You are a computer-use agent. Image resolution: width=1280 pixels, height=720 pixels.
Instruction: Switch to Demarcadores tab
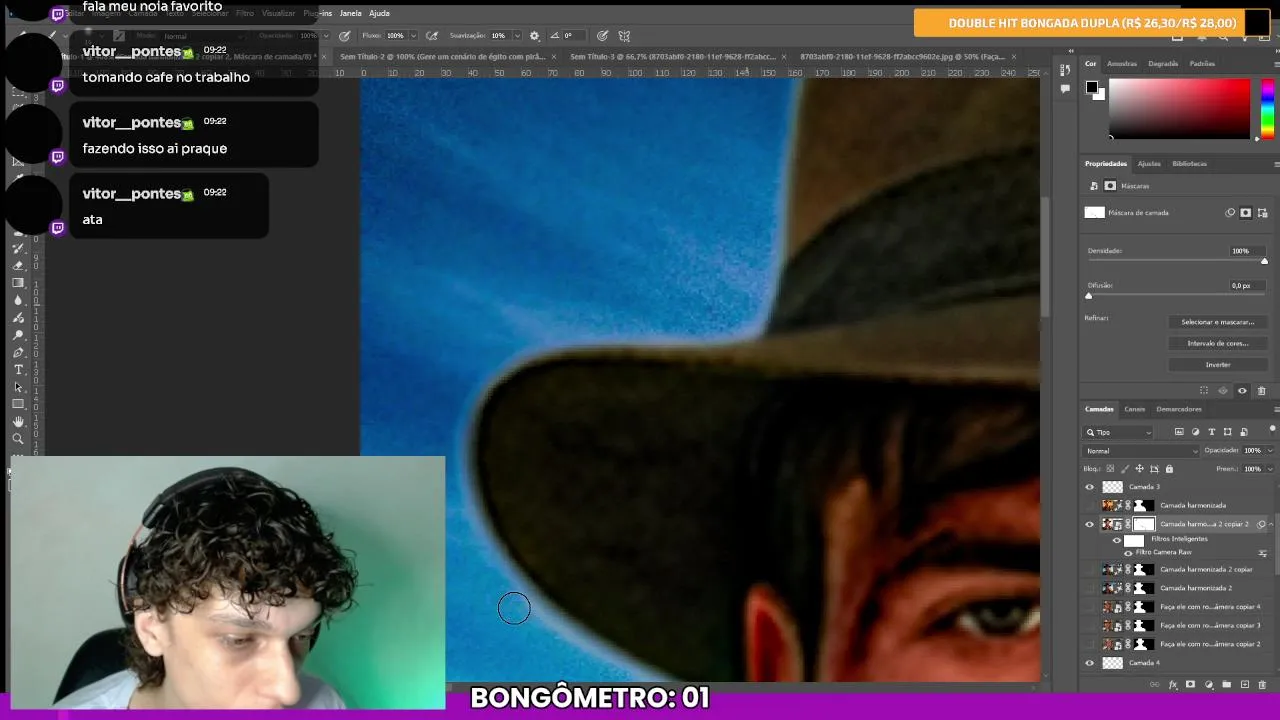click(x=1179, y=409)
